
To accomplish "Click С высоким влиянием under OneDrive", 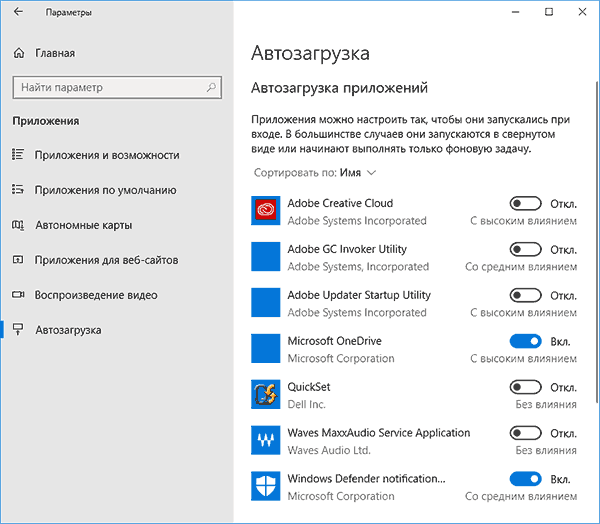I will click(523, 358).
